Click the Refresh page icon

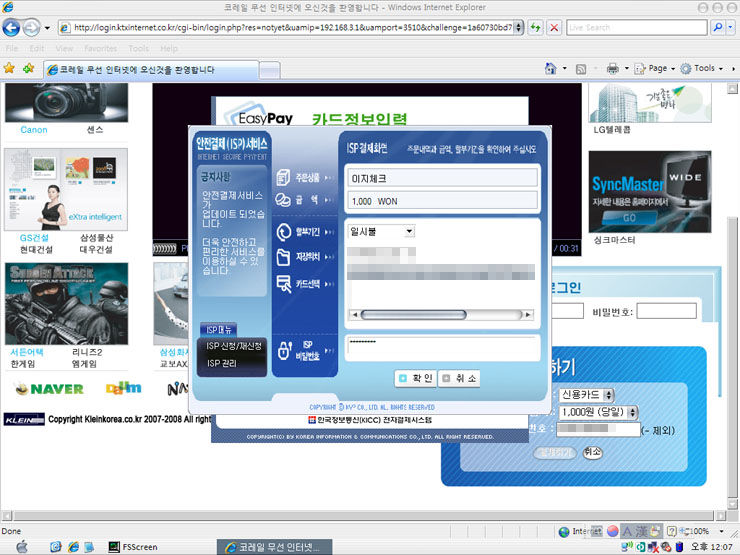click(535, 27)
